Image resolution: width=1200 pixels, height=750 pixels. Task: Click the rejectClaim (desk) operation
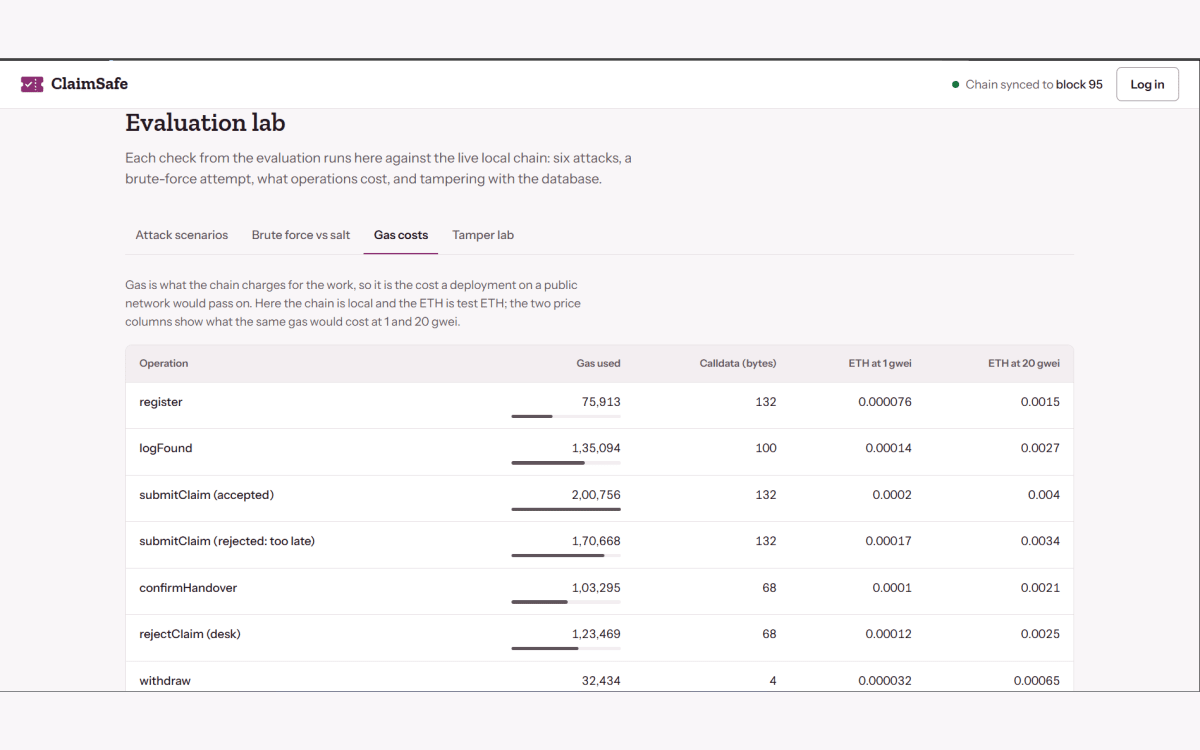pos(190,634)
